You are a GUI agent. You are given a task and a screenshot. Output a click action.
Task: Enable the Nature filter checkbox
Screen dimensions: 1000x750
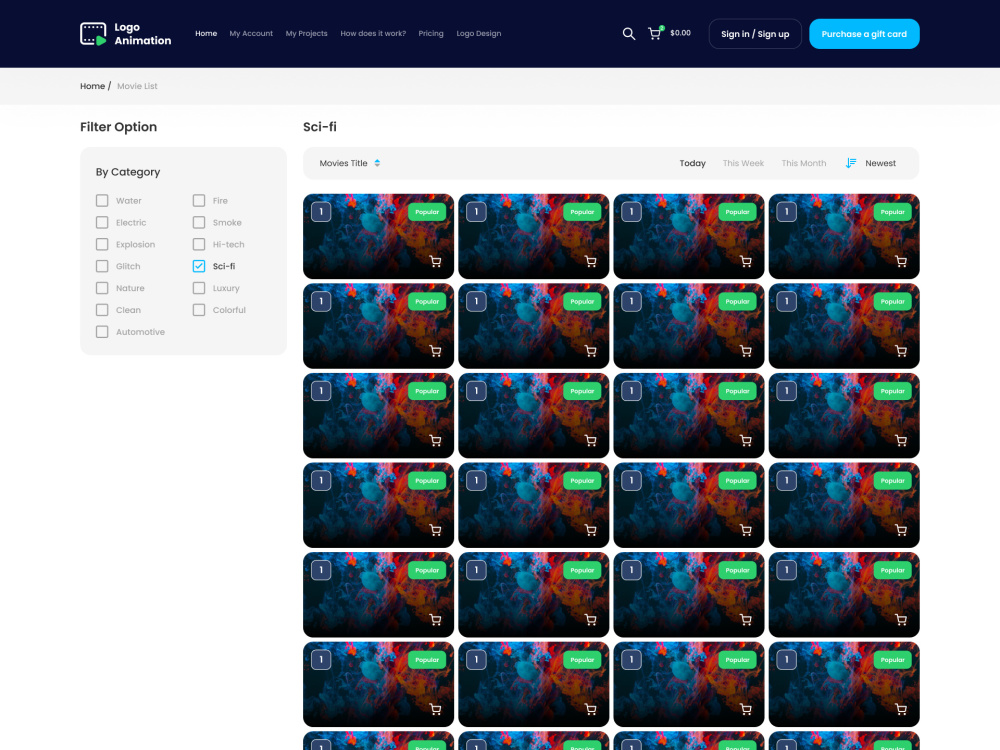point(102,288)
